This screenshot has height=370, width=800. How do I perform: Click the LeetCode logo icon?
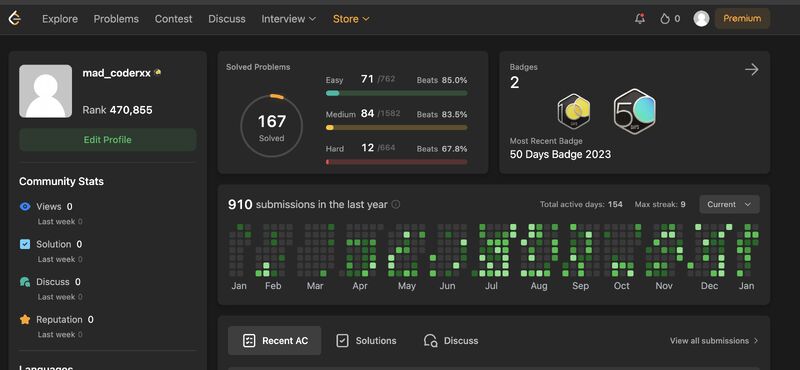[15, 18]
